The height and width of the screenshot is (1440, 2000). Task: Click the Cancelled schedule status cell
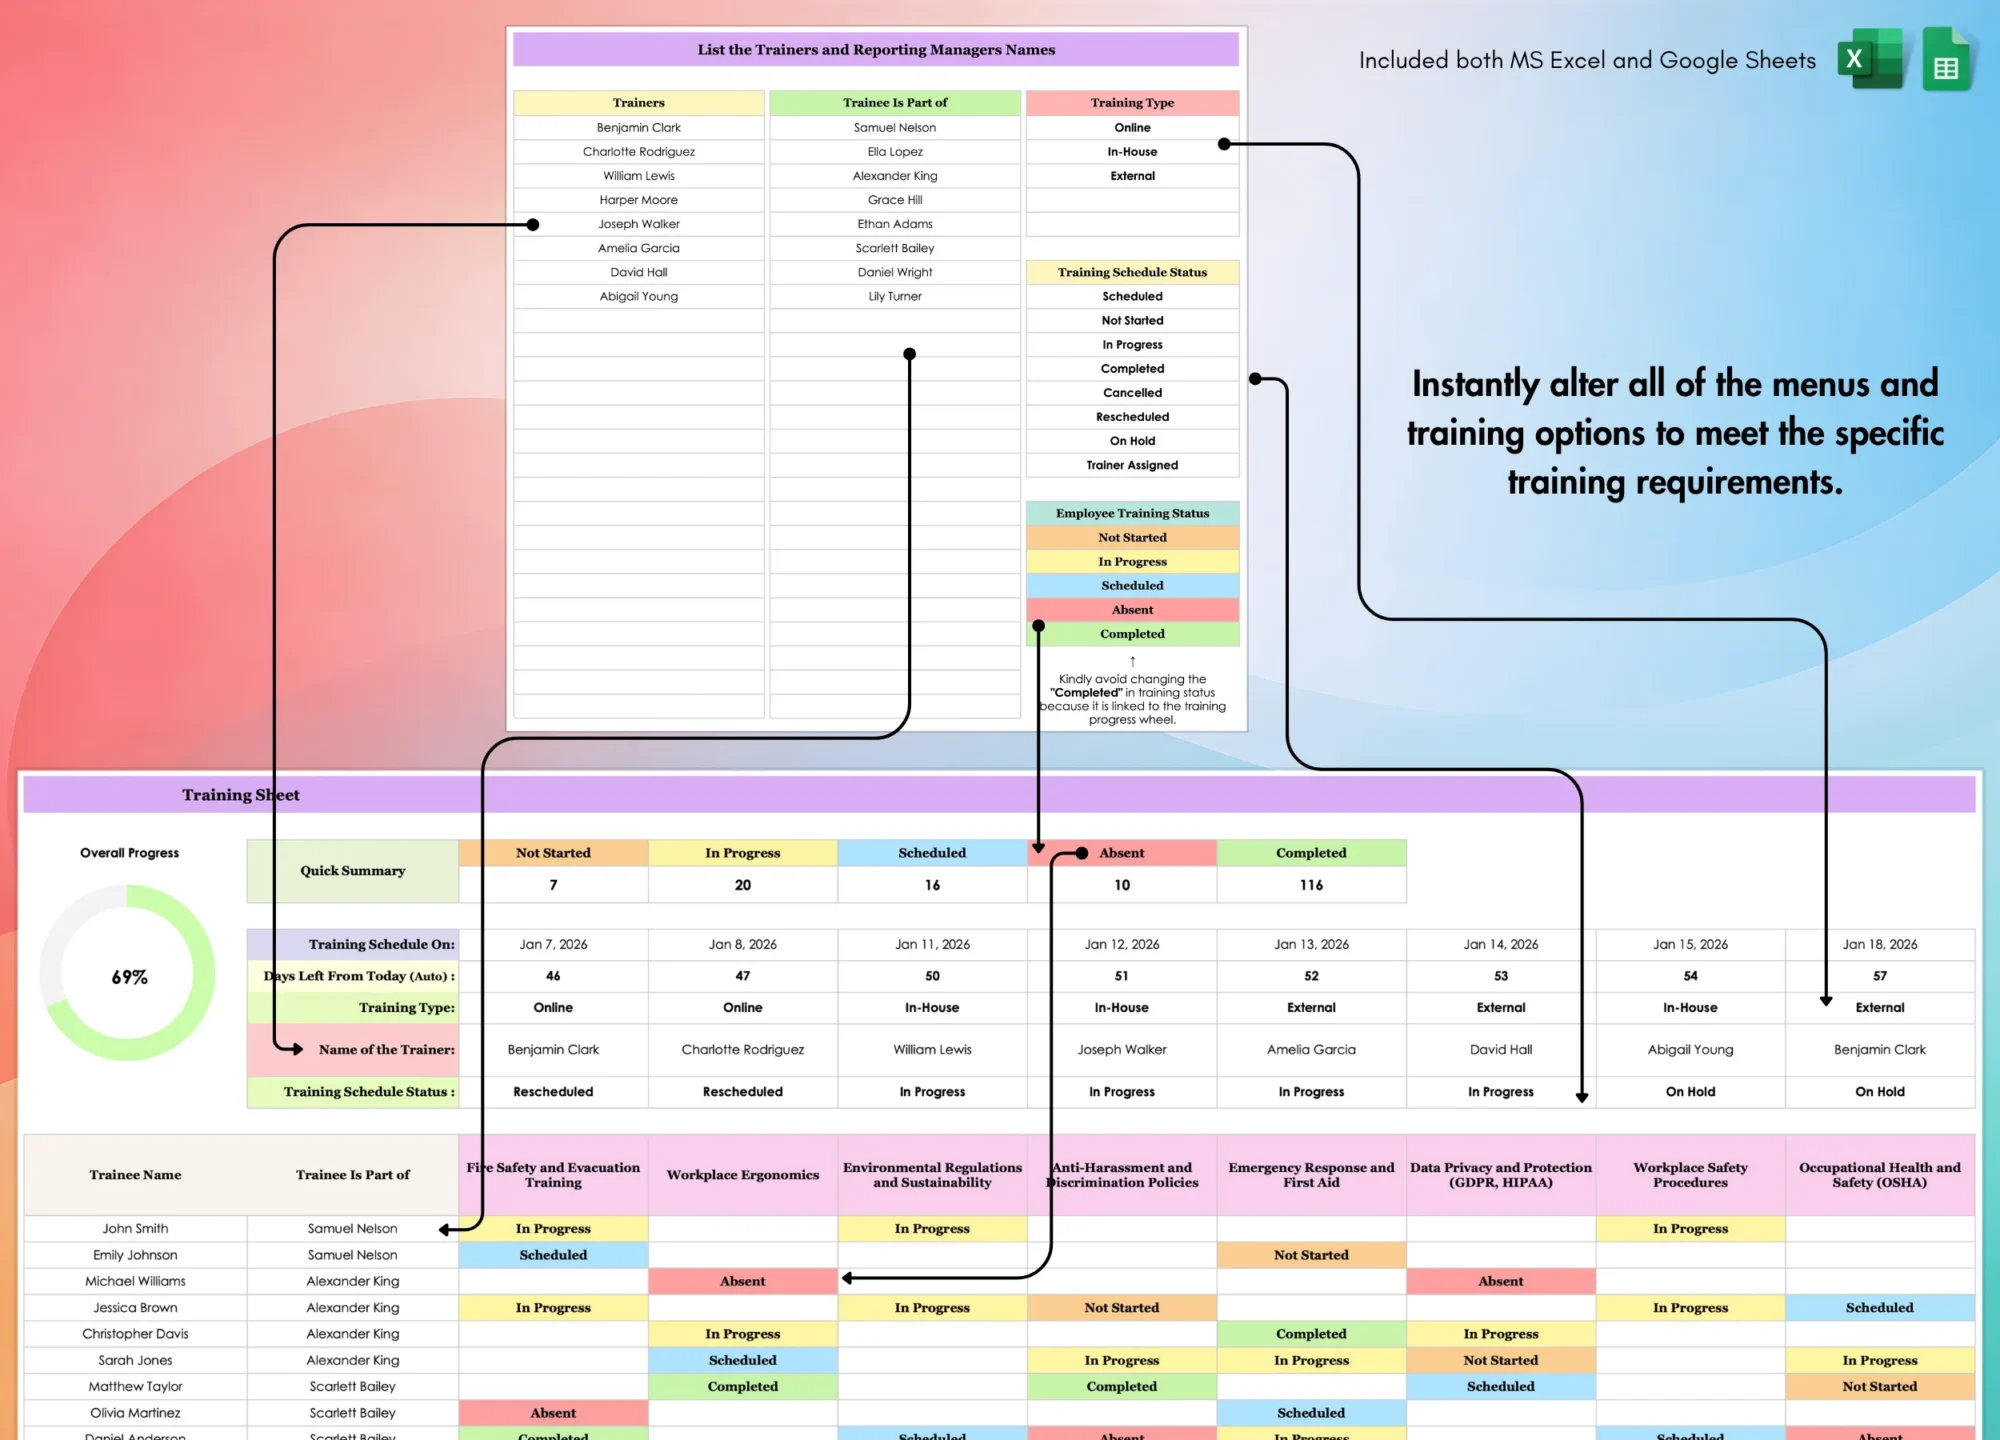pyautogui.click(x=1132, y=393)
